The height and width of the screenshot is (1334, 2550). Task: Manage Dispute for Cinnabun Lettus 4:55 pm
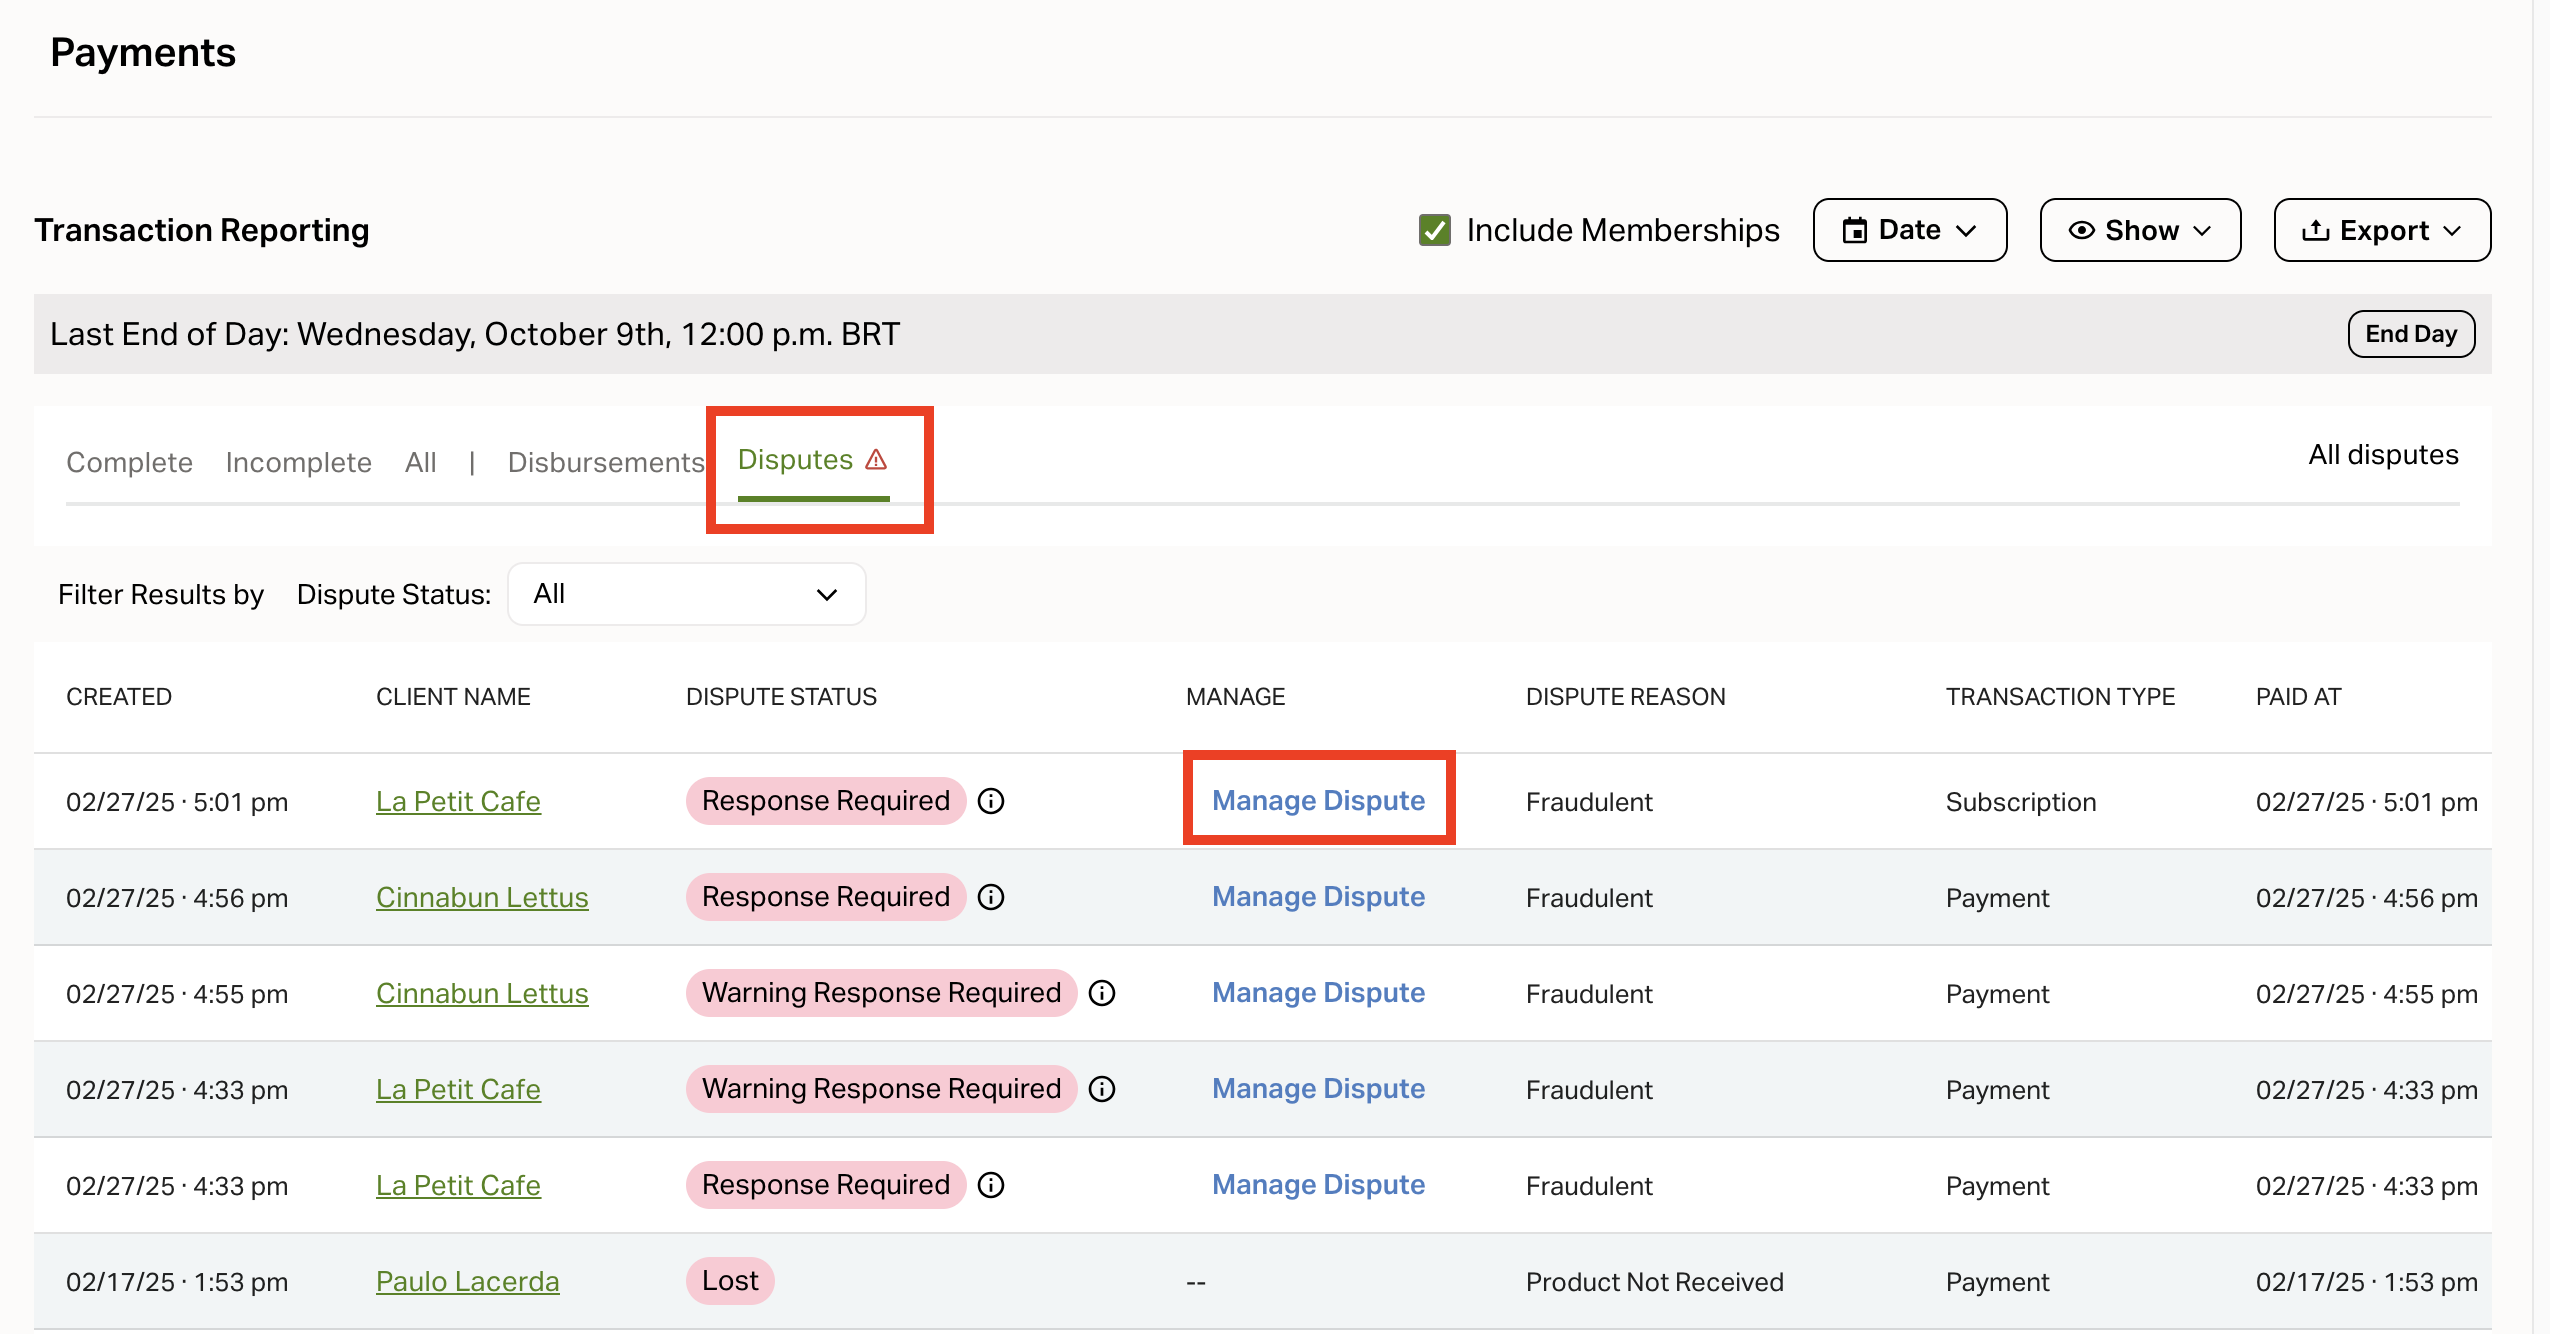[x=1318, y=992]
